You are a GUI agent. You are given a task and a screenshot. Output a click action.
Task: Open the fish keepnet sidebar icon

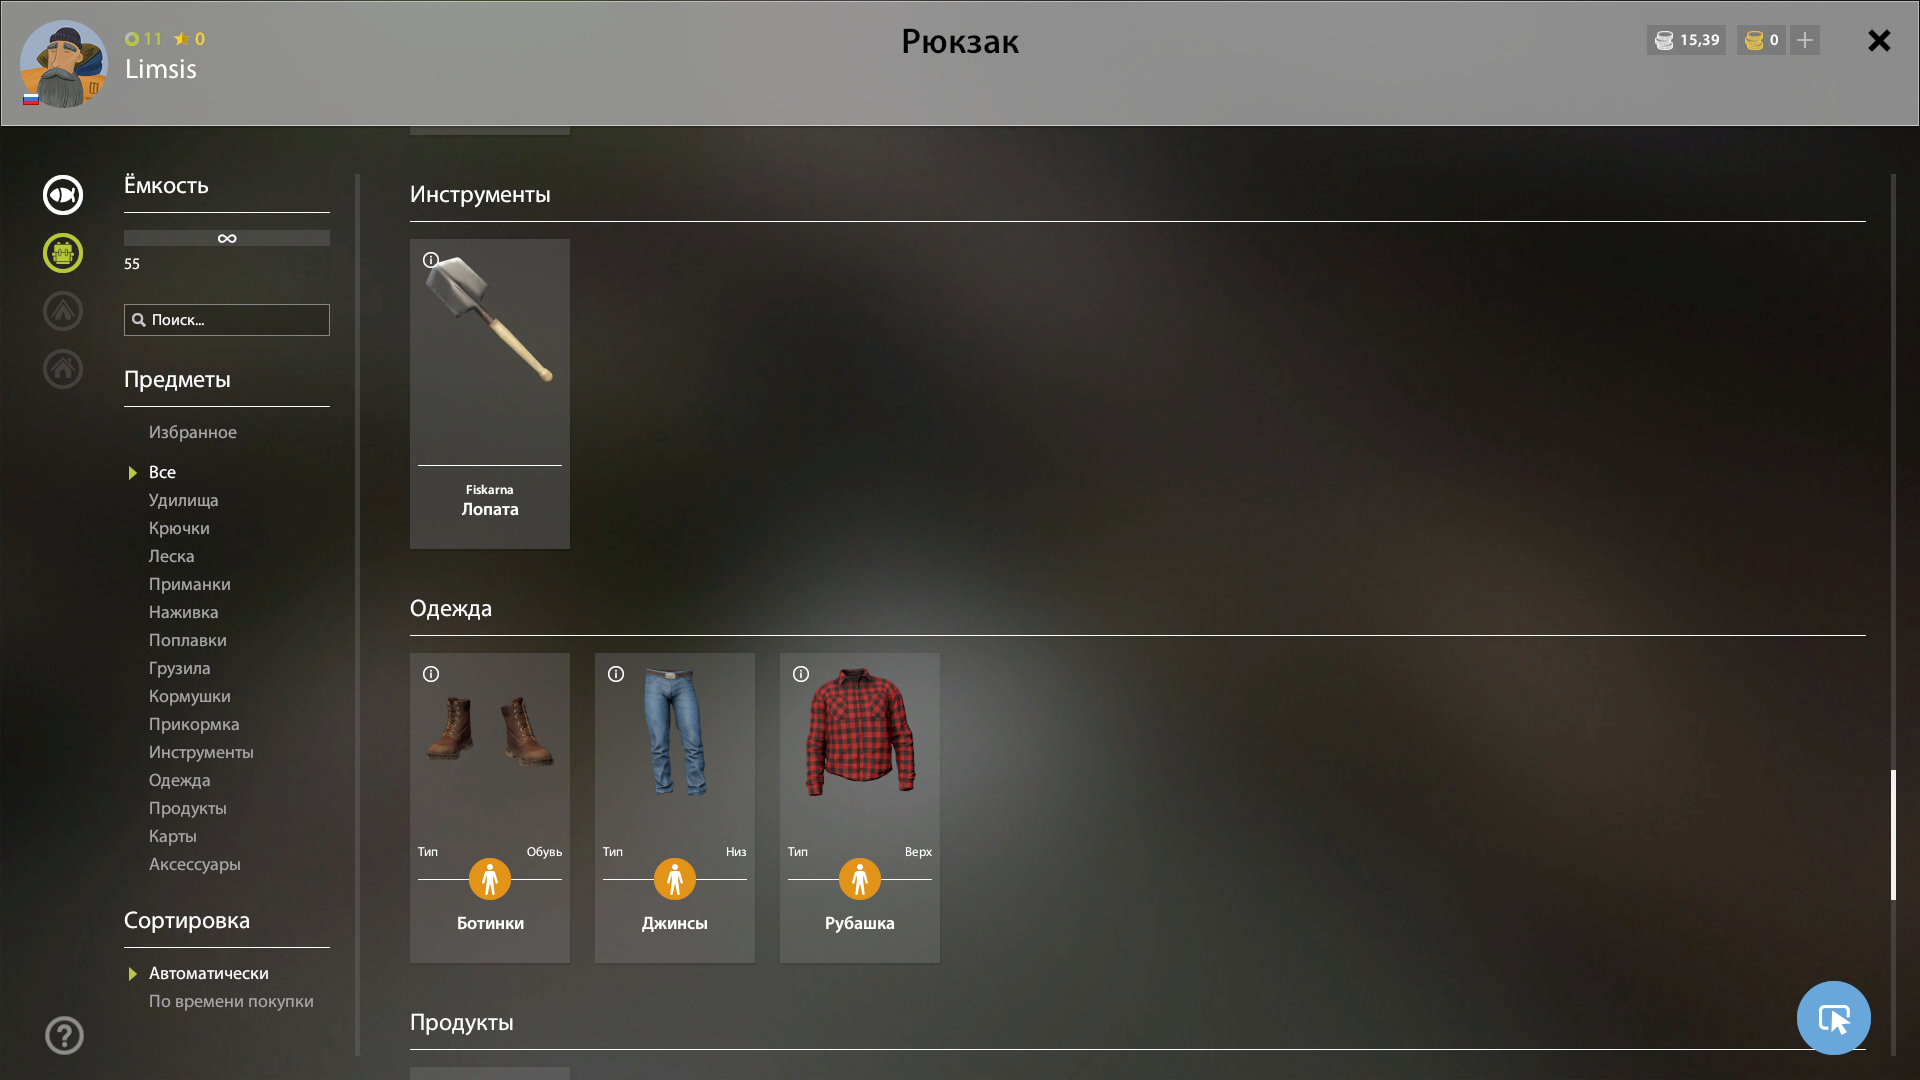[63, 195]
